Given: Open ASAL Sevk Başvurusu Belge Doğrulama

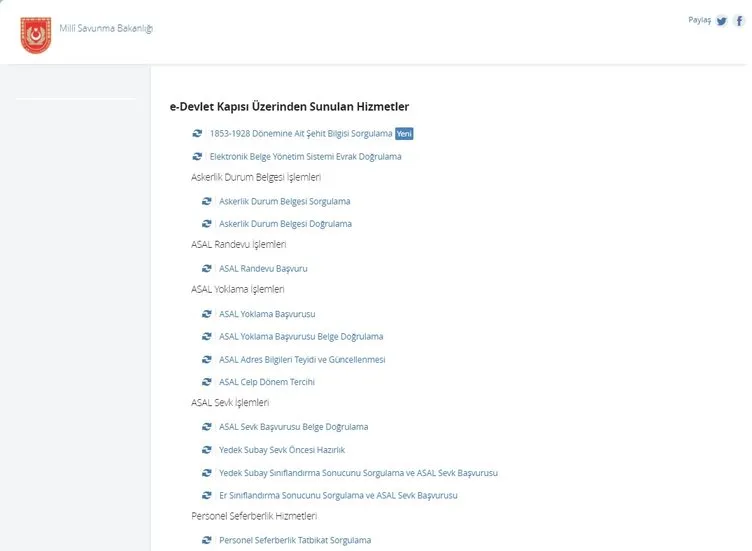Looking at the screenshot, I should coord(293,427).
